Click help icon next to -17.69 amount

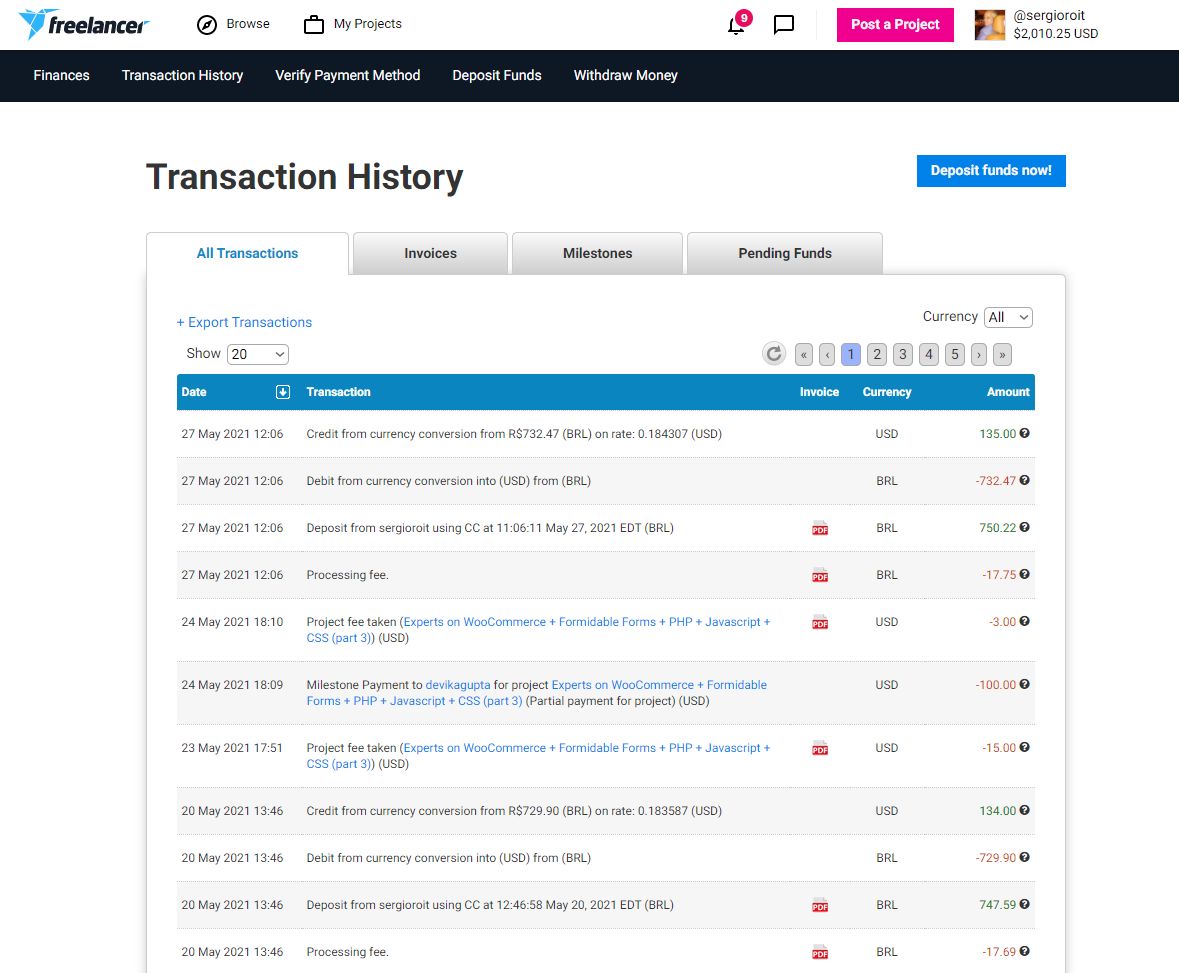point(1024,951)
